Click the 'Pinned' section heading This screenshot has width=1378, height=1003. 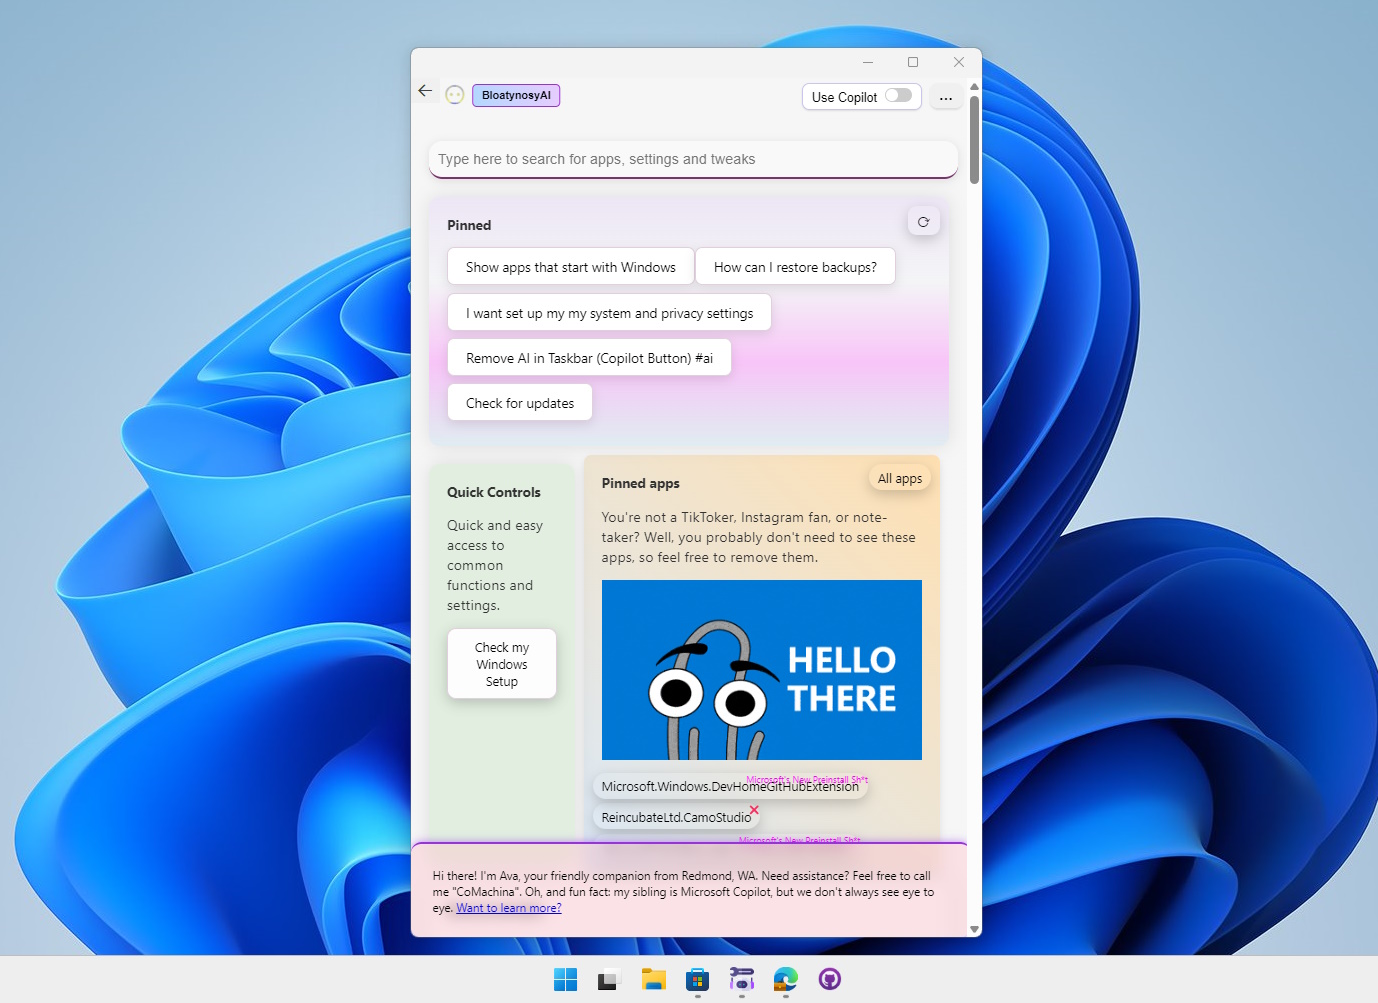tap(469, 225)
